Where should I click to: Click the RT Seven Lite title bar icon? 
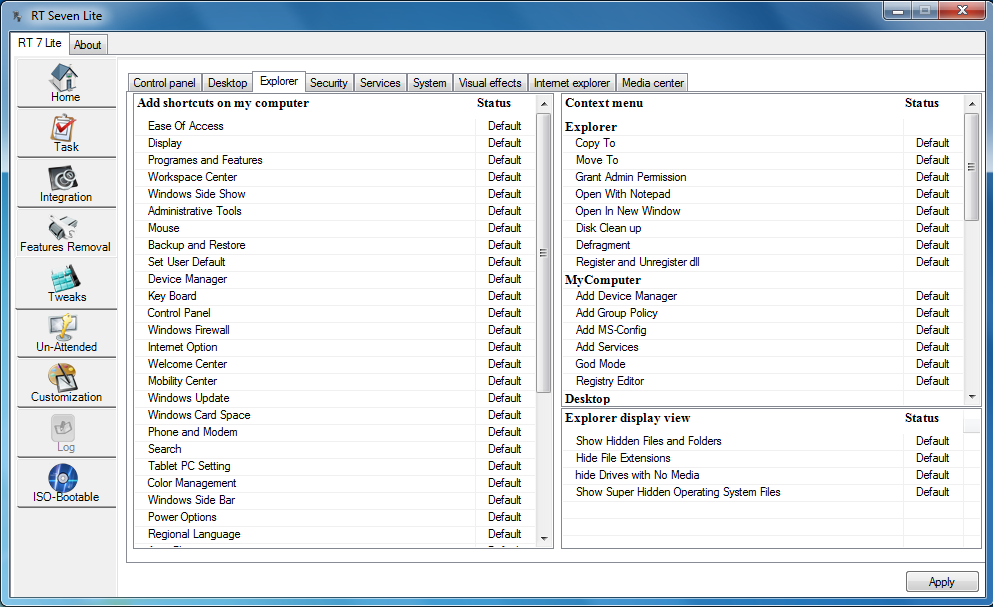[18, 16]
